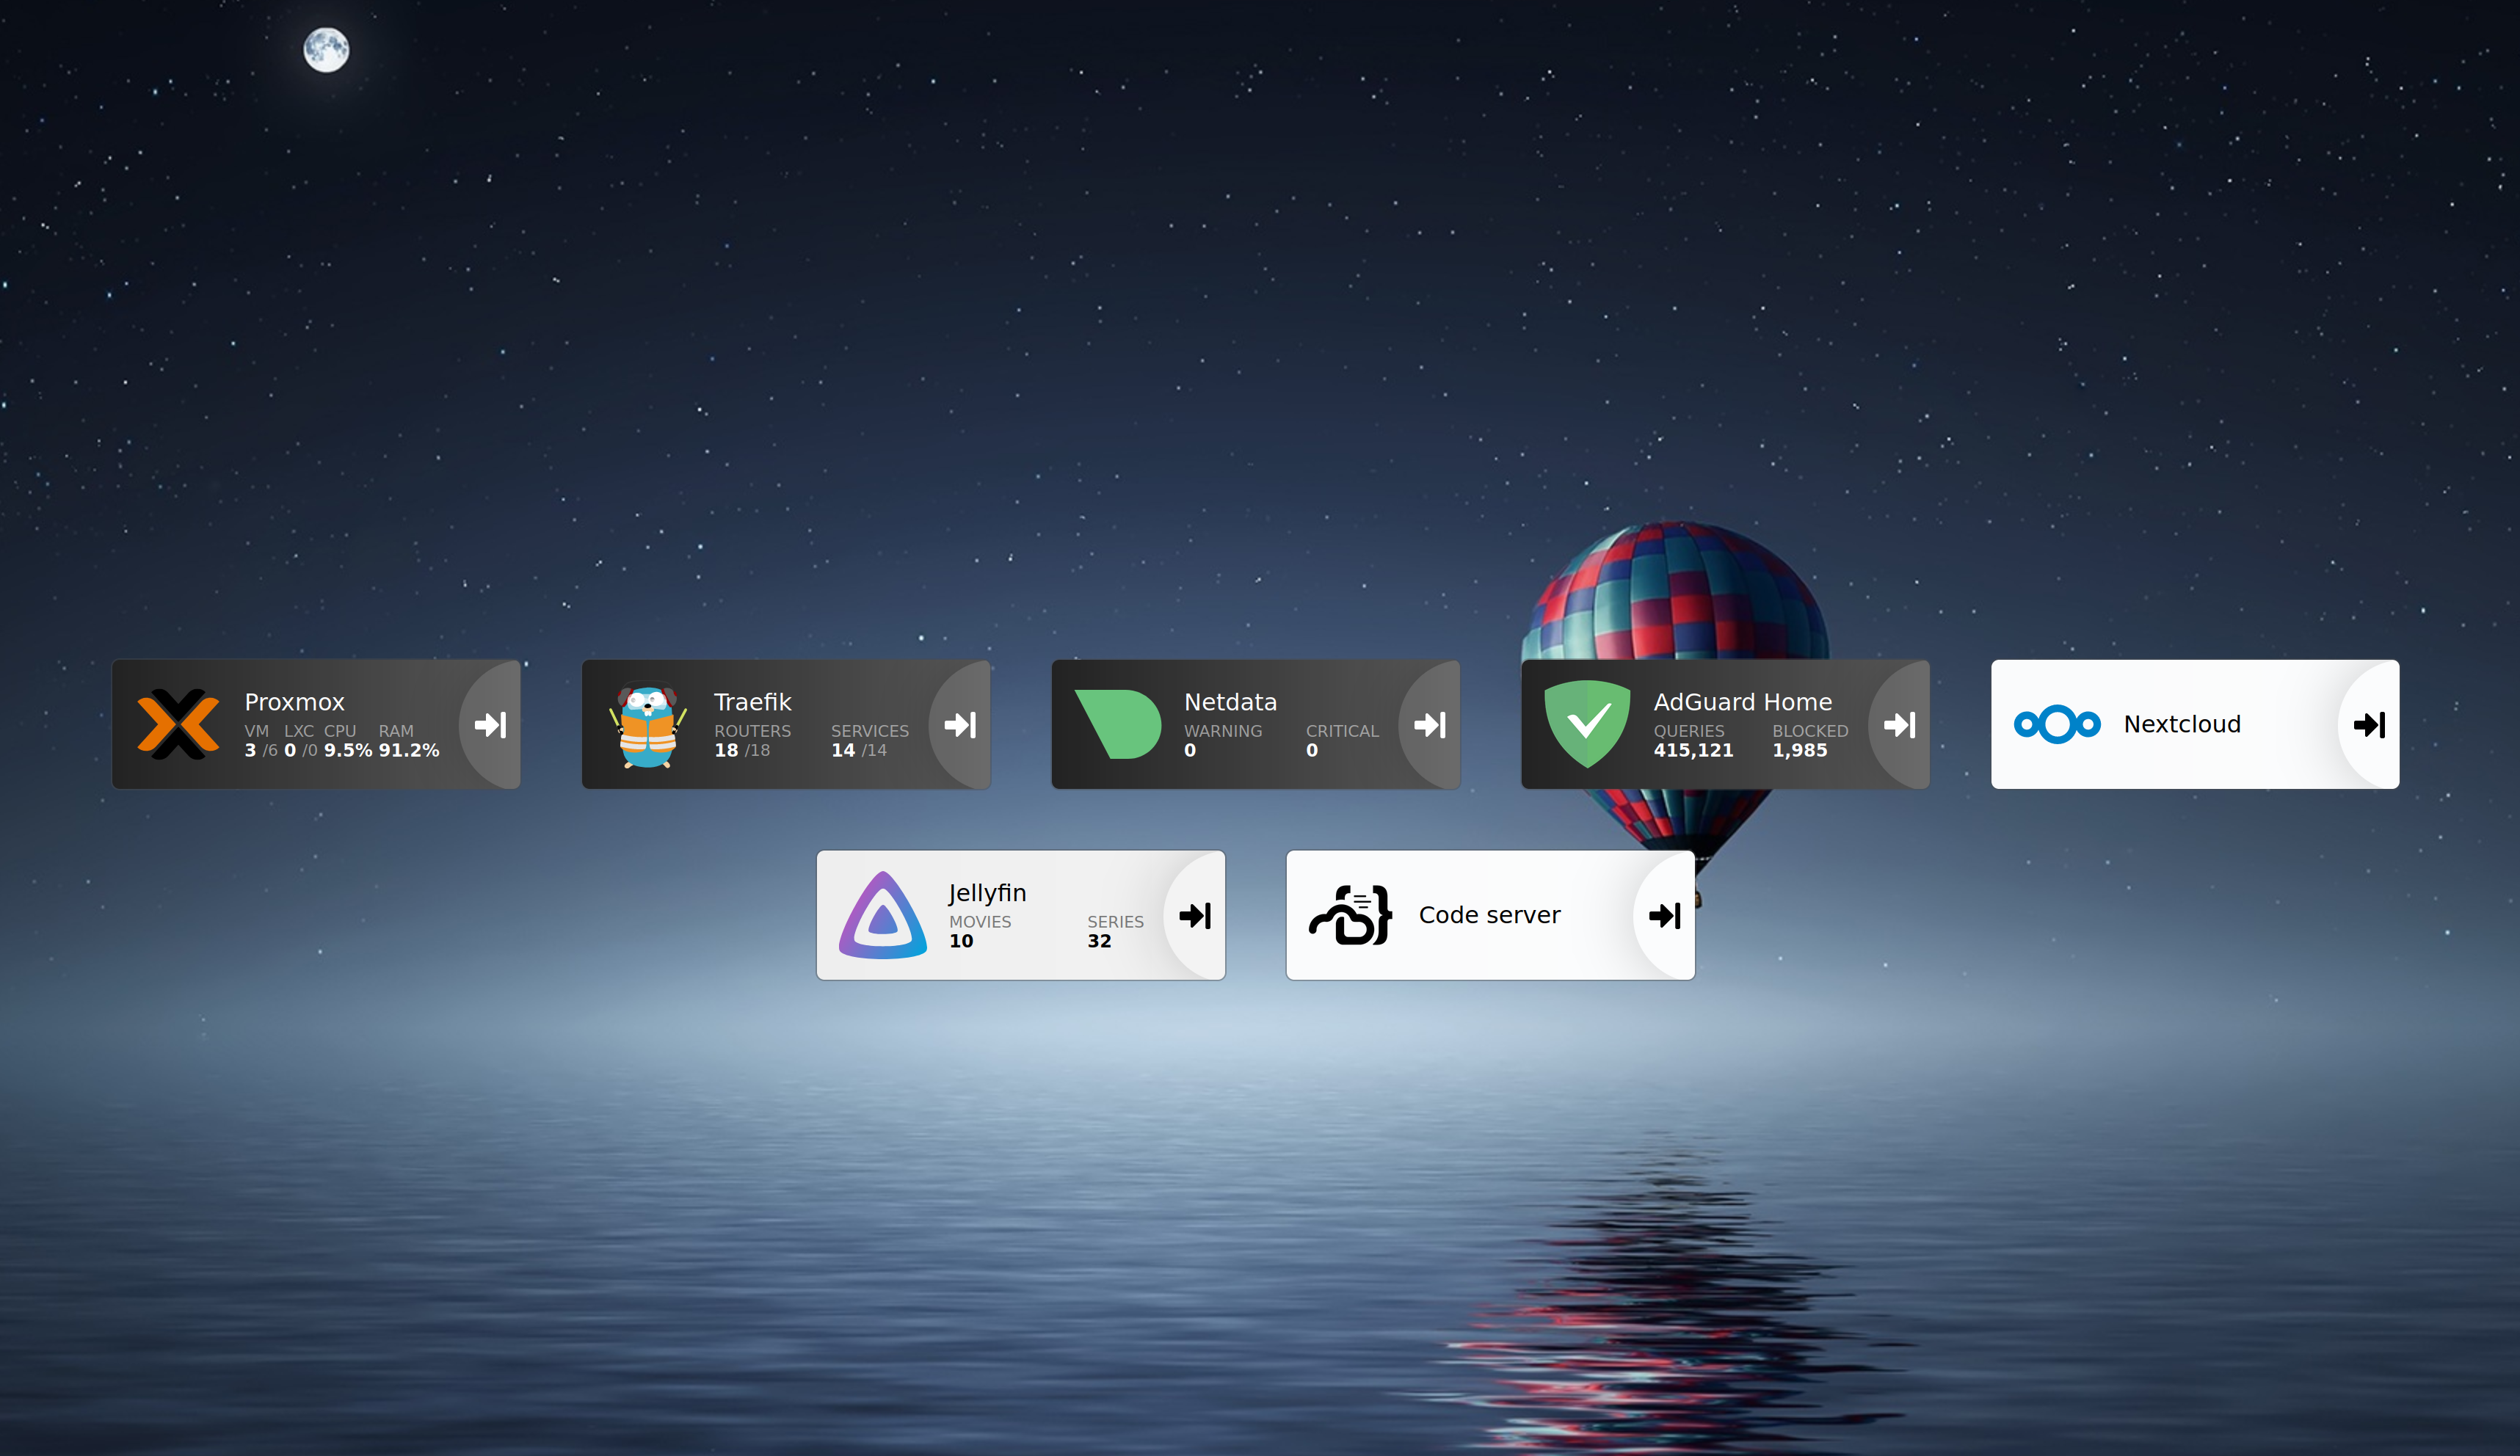Click the Nextcloud service name
Image resolution: width=2520 pixels, height=1456 pixels.
[x=2181, y=724]
